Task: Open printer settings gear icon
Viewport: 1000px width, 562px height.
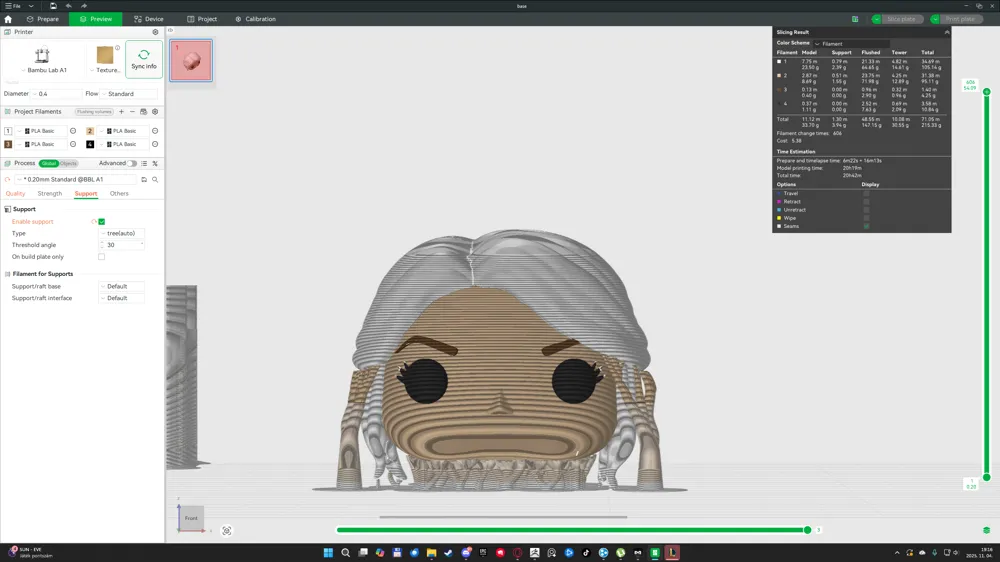Action: click(155, 32)
